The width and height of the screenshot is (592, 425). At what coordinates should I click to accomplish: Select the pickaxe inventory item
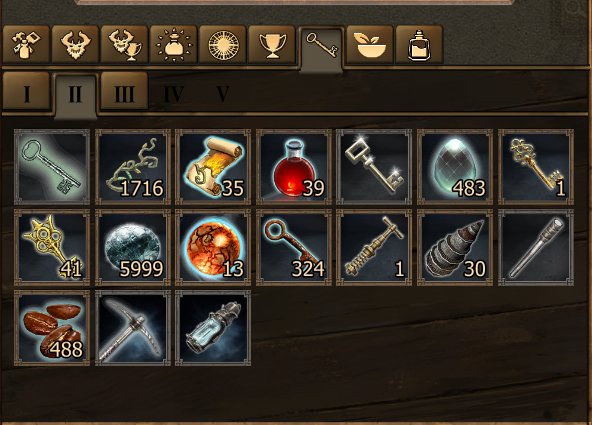133,328
